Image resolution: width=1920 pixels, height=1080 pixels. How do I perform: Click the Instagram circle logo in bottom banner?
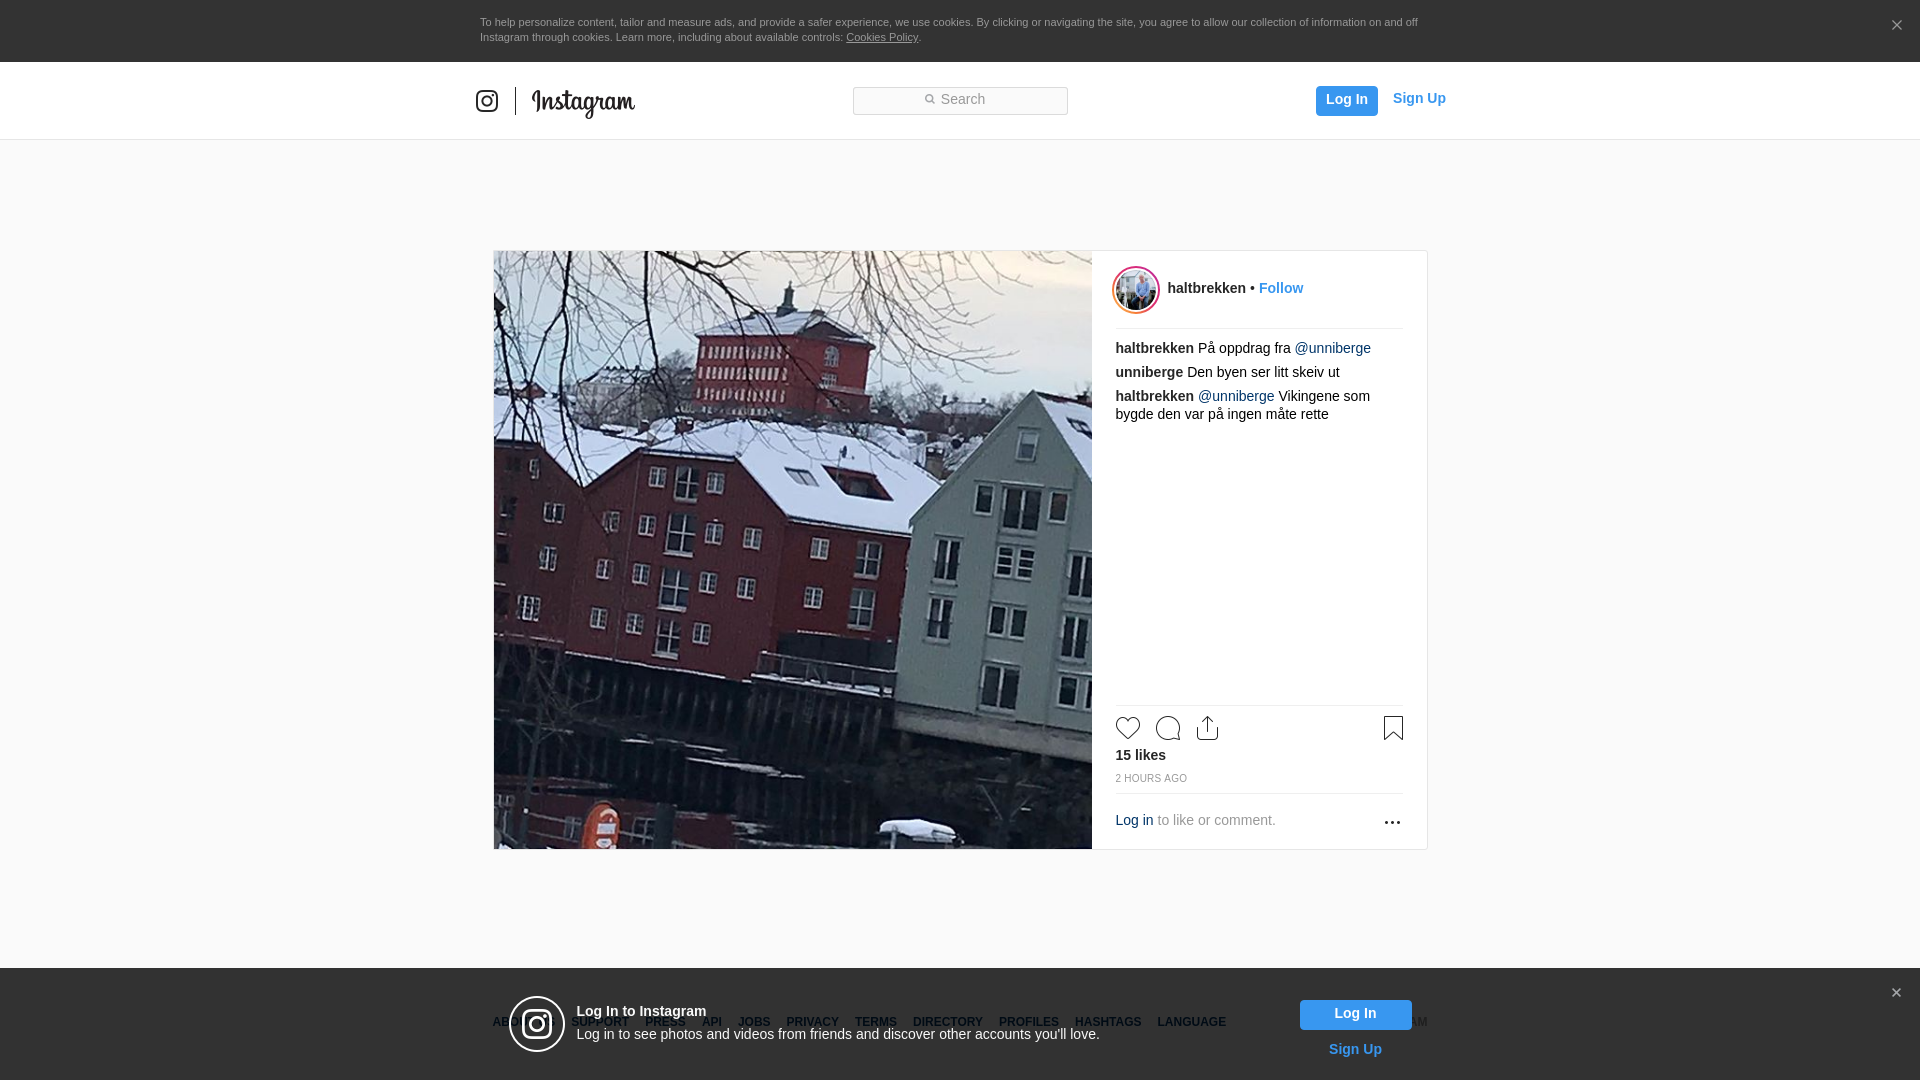pyautogui.click(x=537, y=1024)
